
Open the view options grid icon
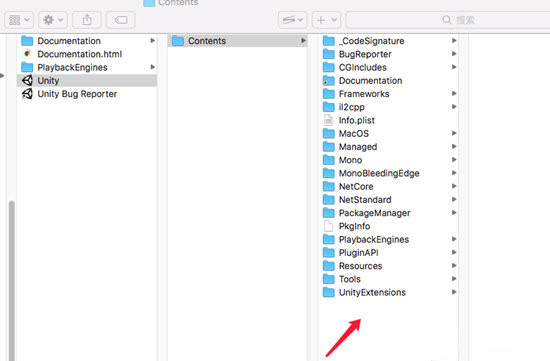point(19,20)
